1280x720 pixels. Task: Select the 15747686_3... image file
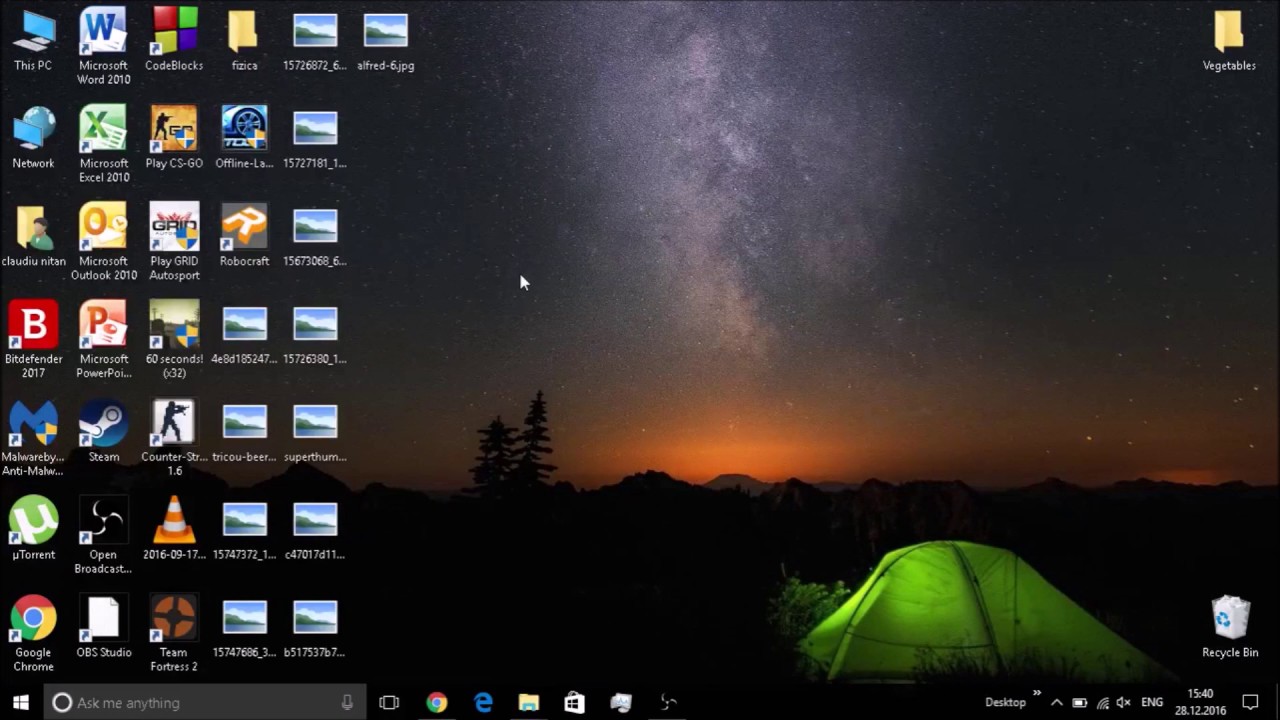tap(244, 628)
